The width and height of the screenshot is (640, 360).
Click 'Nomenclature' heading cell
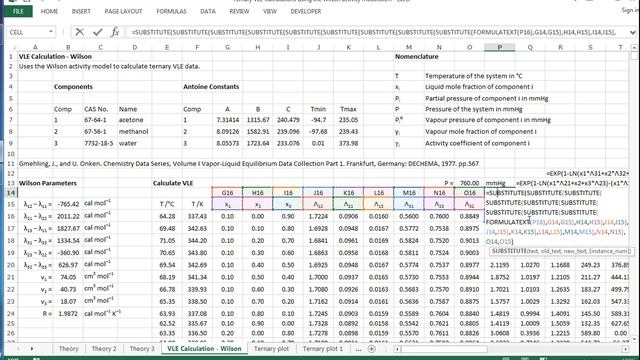click(416, 57)
